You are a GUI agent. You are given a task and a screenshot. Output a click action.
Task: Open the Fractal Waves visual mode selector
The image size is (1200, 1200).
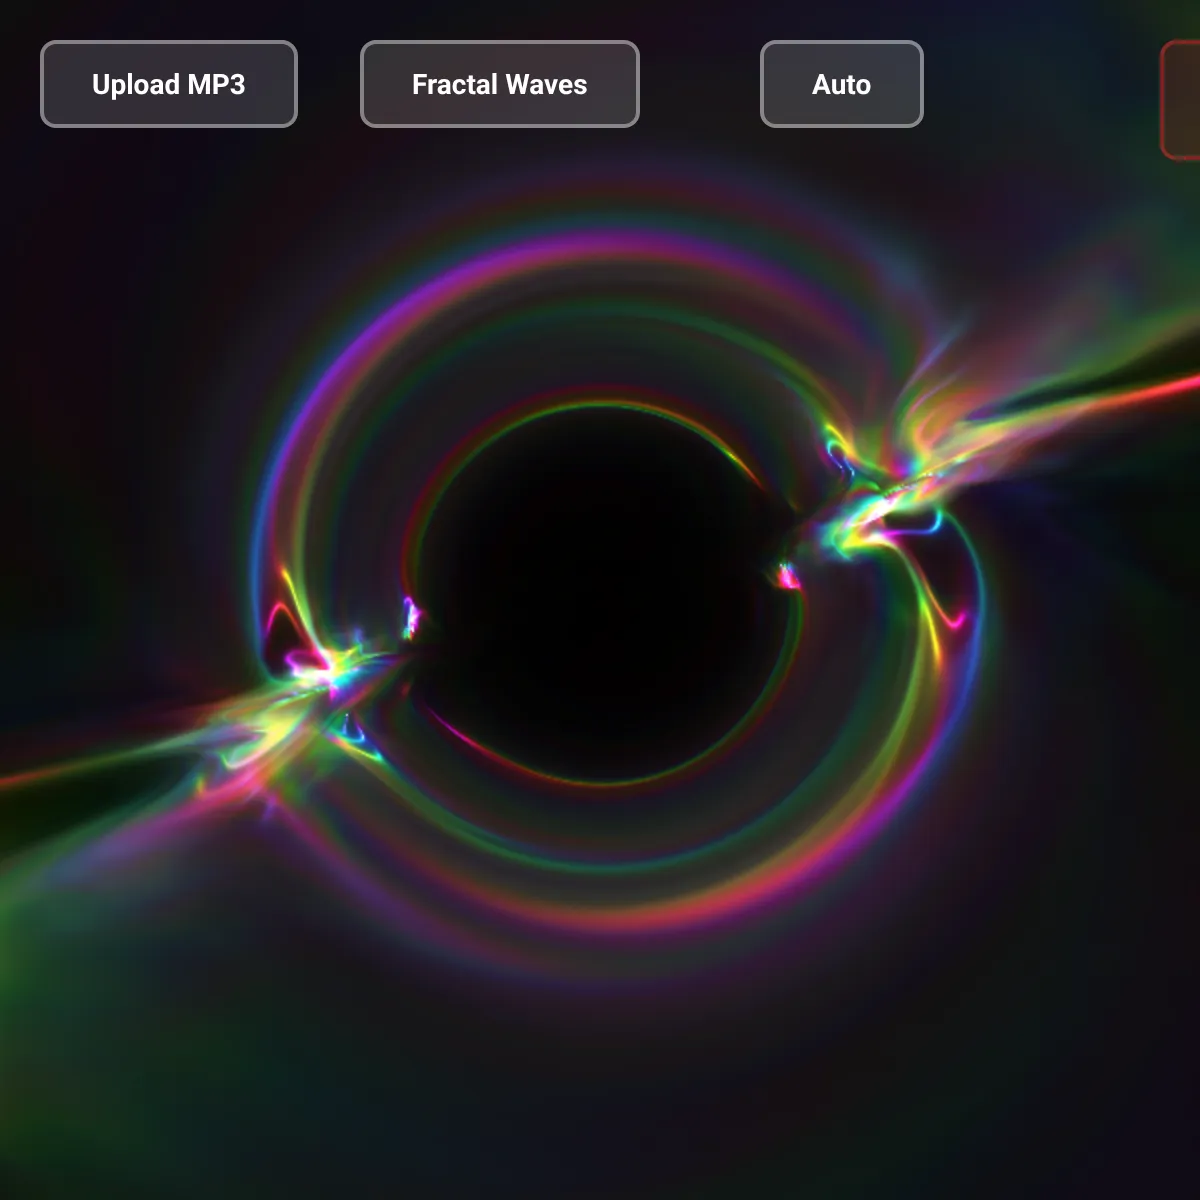499,84
